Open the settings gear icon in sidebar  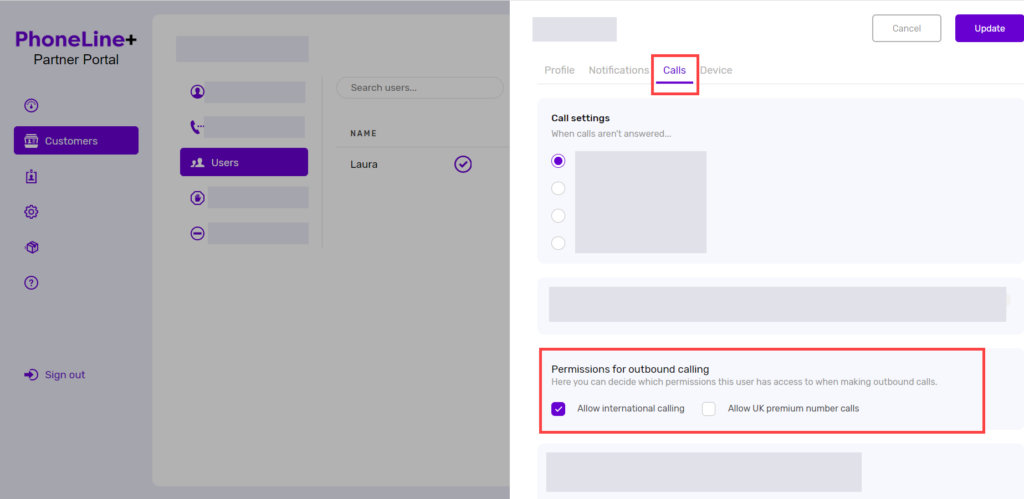click(31, 212)
